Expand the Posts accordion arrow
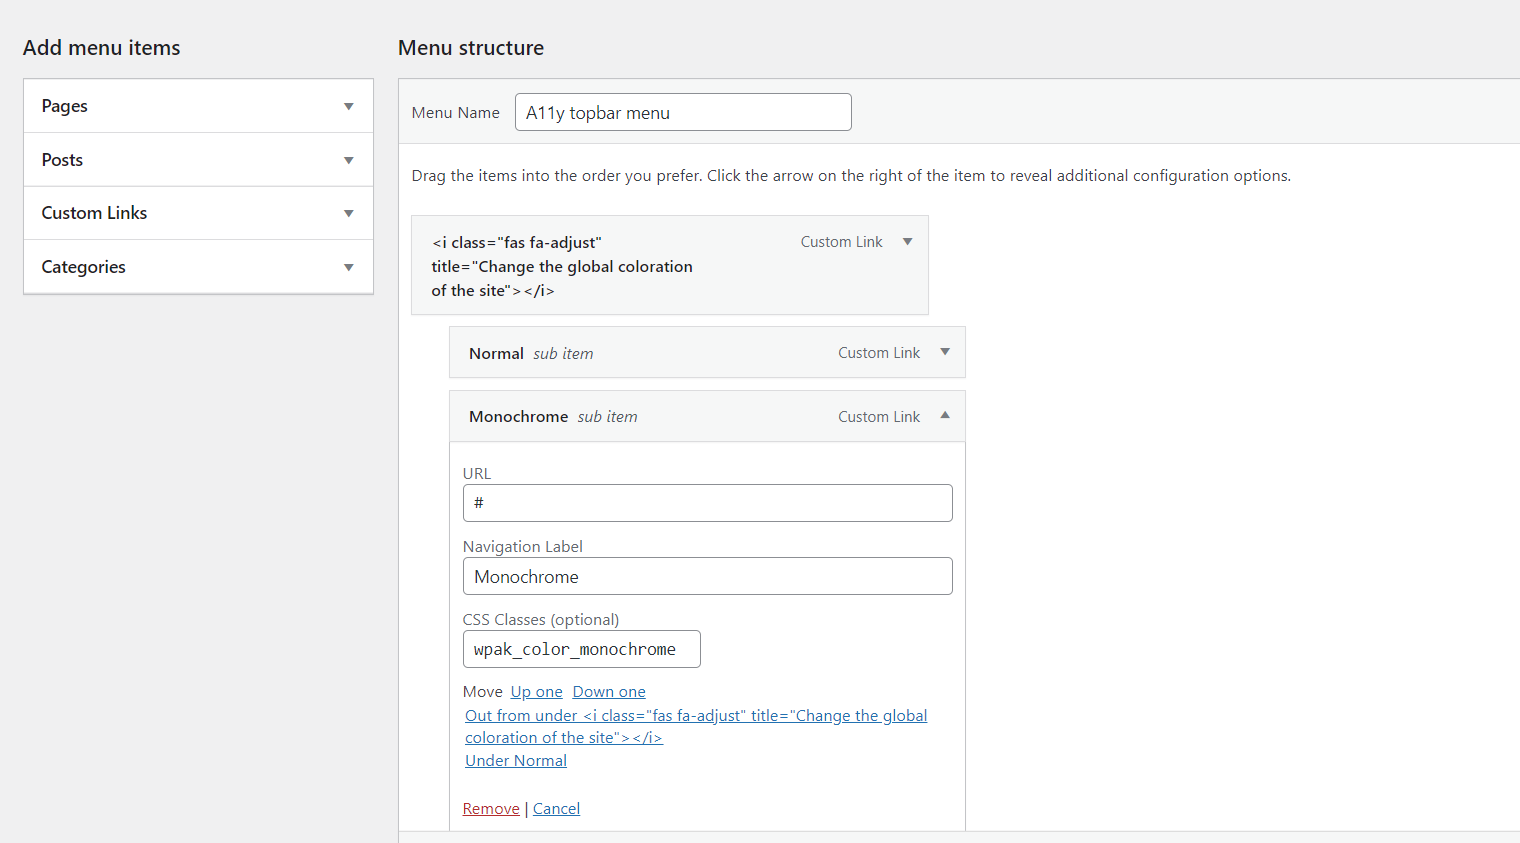The height and width of the screenshot is (843, 1520). click(x=348, y=160)
